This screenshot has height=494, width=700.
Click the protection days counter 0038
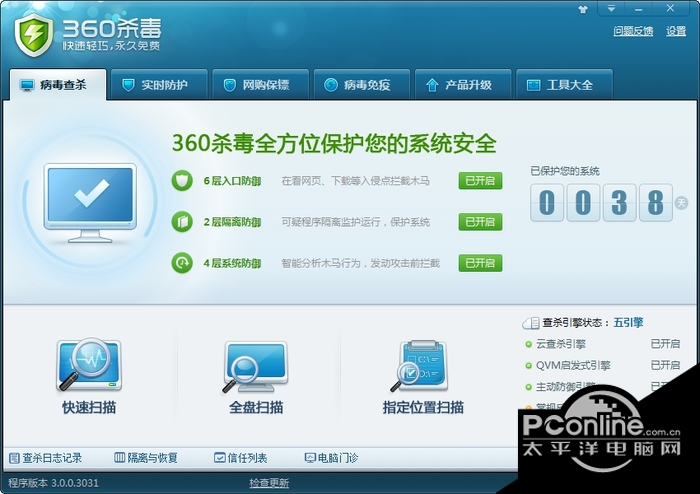[x=601, y=203]
